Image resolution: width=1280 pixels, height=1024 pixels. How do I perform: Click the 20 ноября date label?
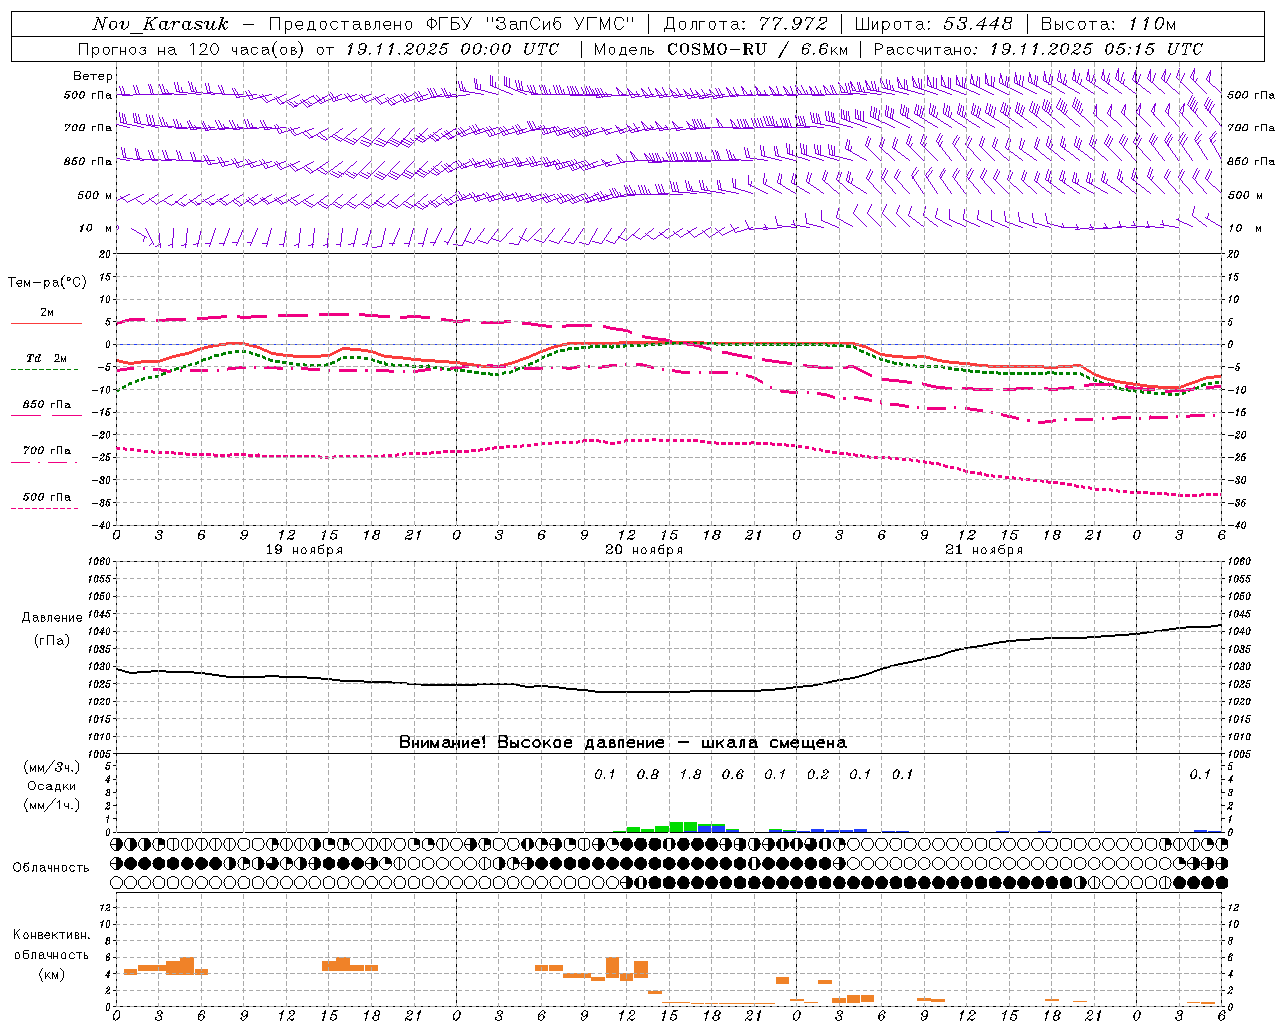pos(644,550)
